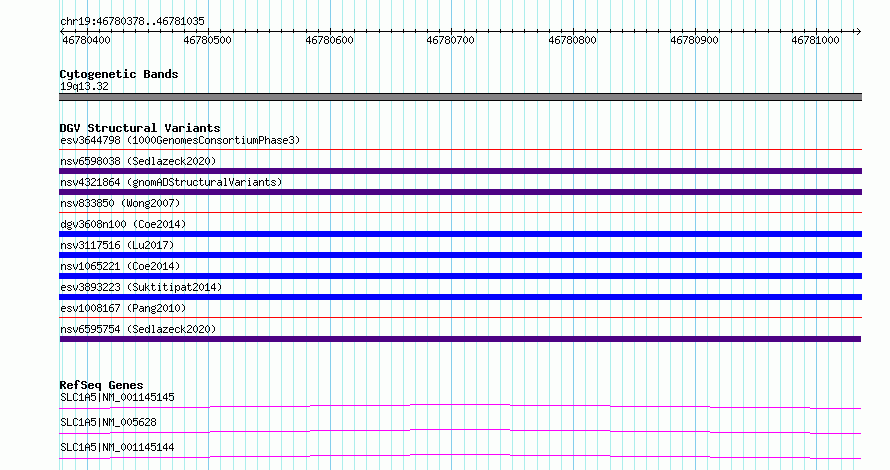Click the RefSeq Genes track header
890x470 pixels.
(101, 385)
